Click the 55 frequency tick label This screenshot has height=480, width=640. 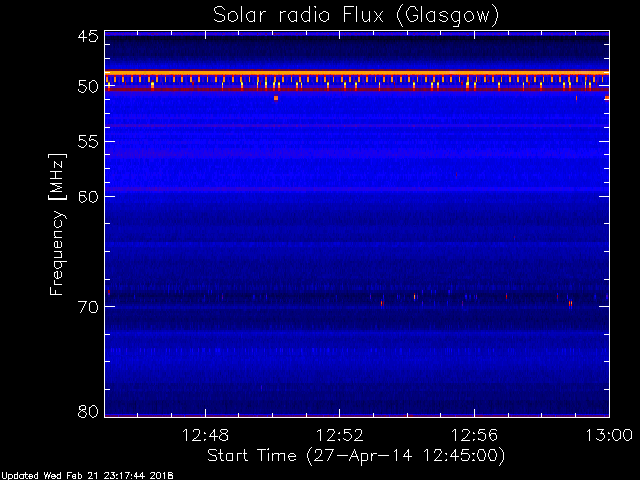(88, 142)
